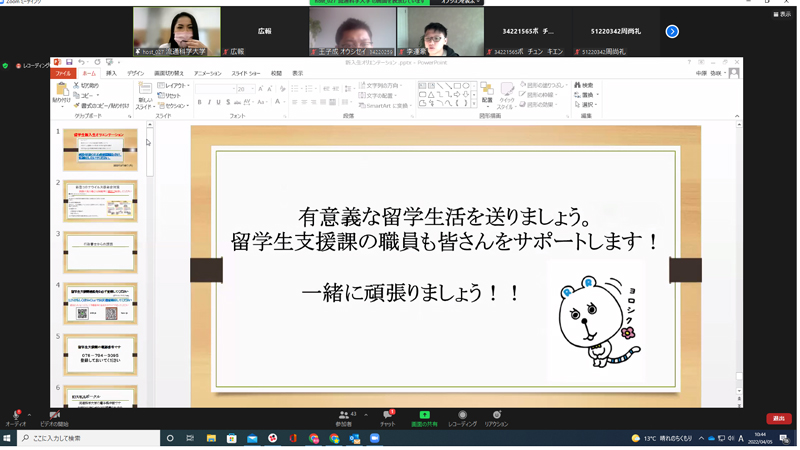Image resolution: width=800 pixels, height=450 pixels.
Task: Open セクション (Section) dropdown
Action: click(x=174, y=106)
